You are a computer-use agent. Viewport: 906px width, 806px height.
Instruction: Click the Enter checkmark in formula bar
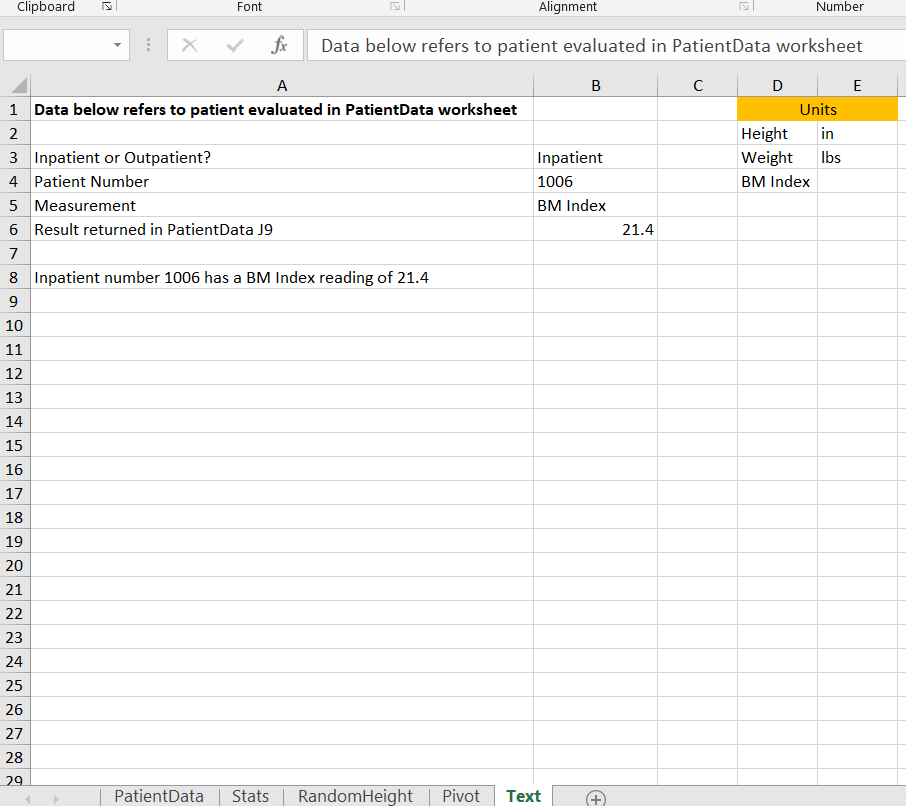235,45
